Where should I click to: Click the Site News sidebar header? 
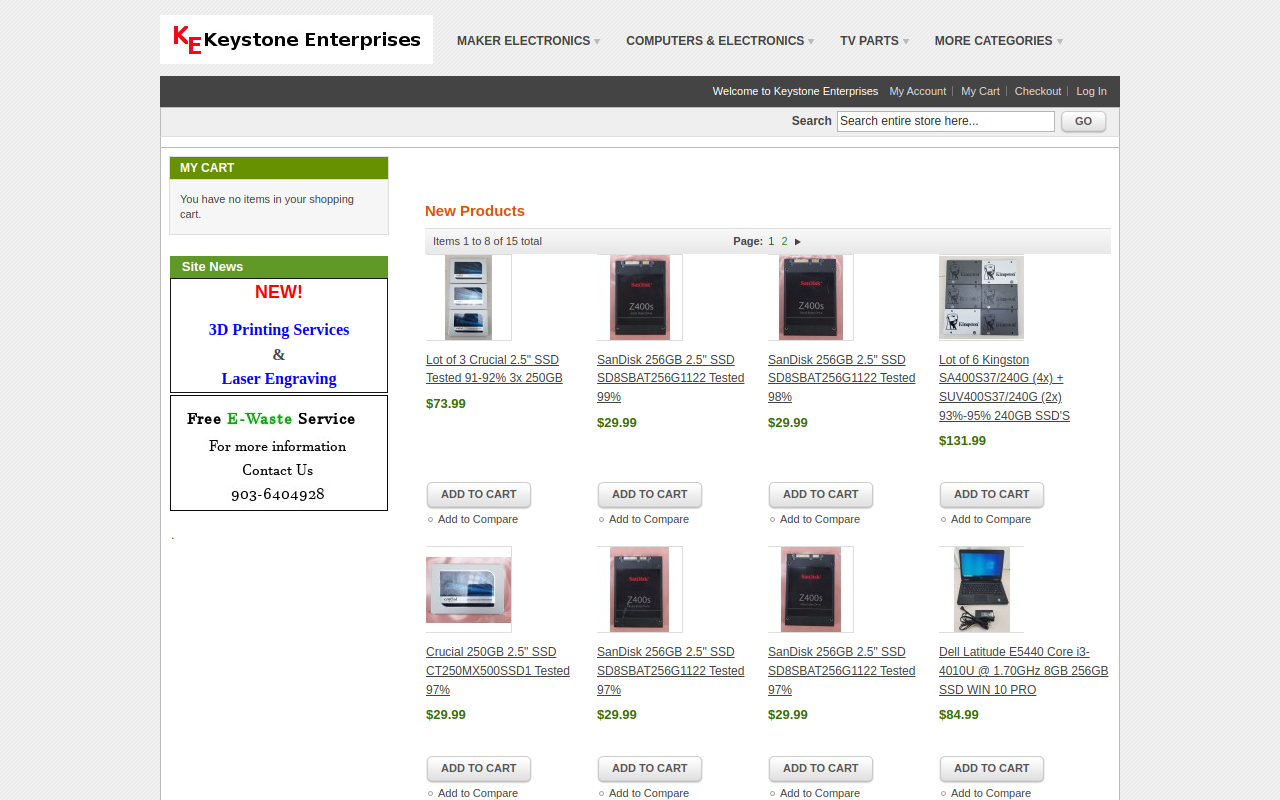pyautogui.click(x=279, y=267)
